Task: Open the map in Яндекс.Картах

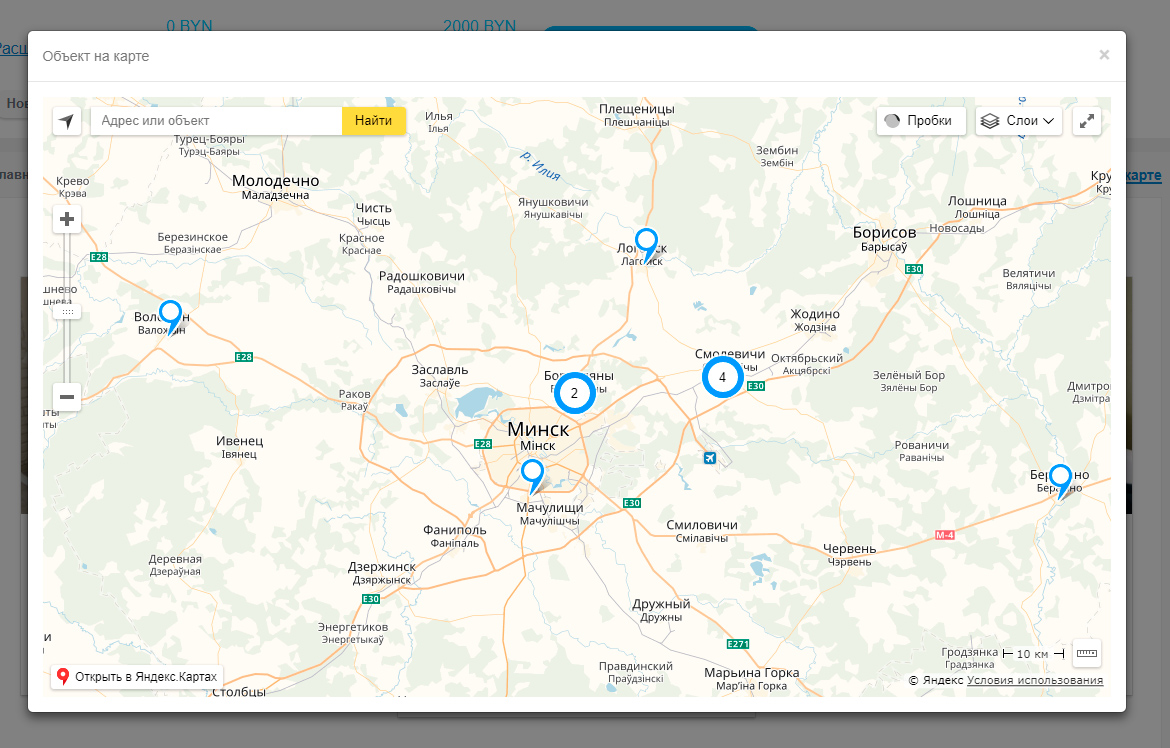Action: pos(137,677)
